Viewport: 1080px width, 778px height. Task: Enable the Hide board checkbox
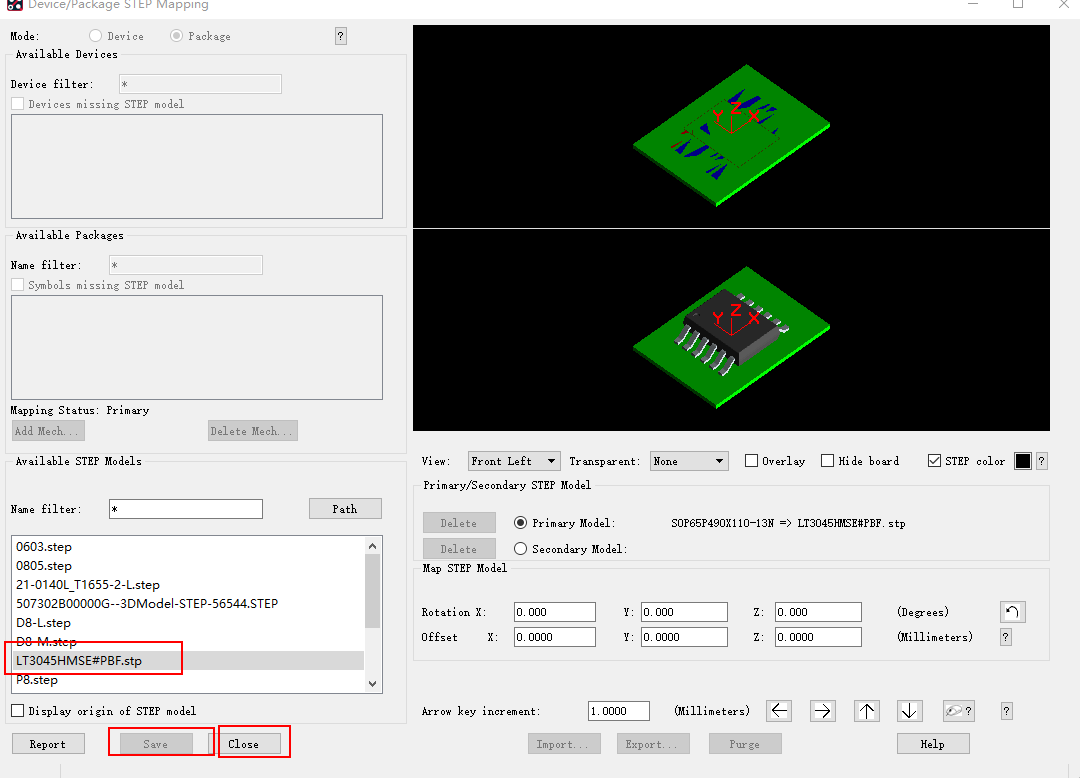pyautogui.click(x=827, y=460)
